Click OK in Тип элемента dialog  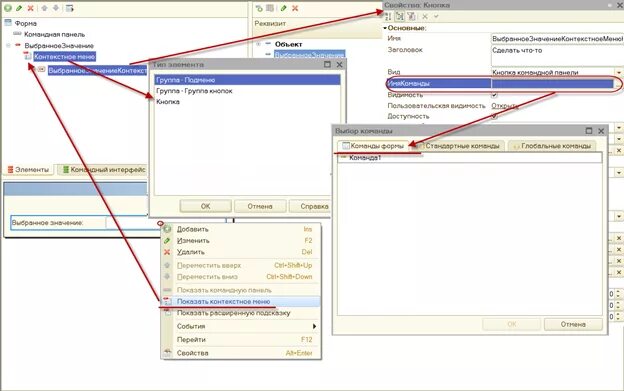tap(205, 206)
